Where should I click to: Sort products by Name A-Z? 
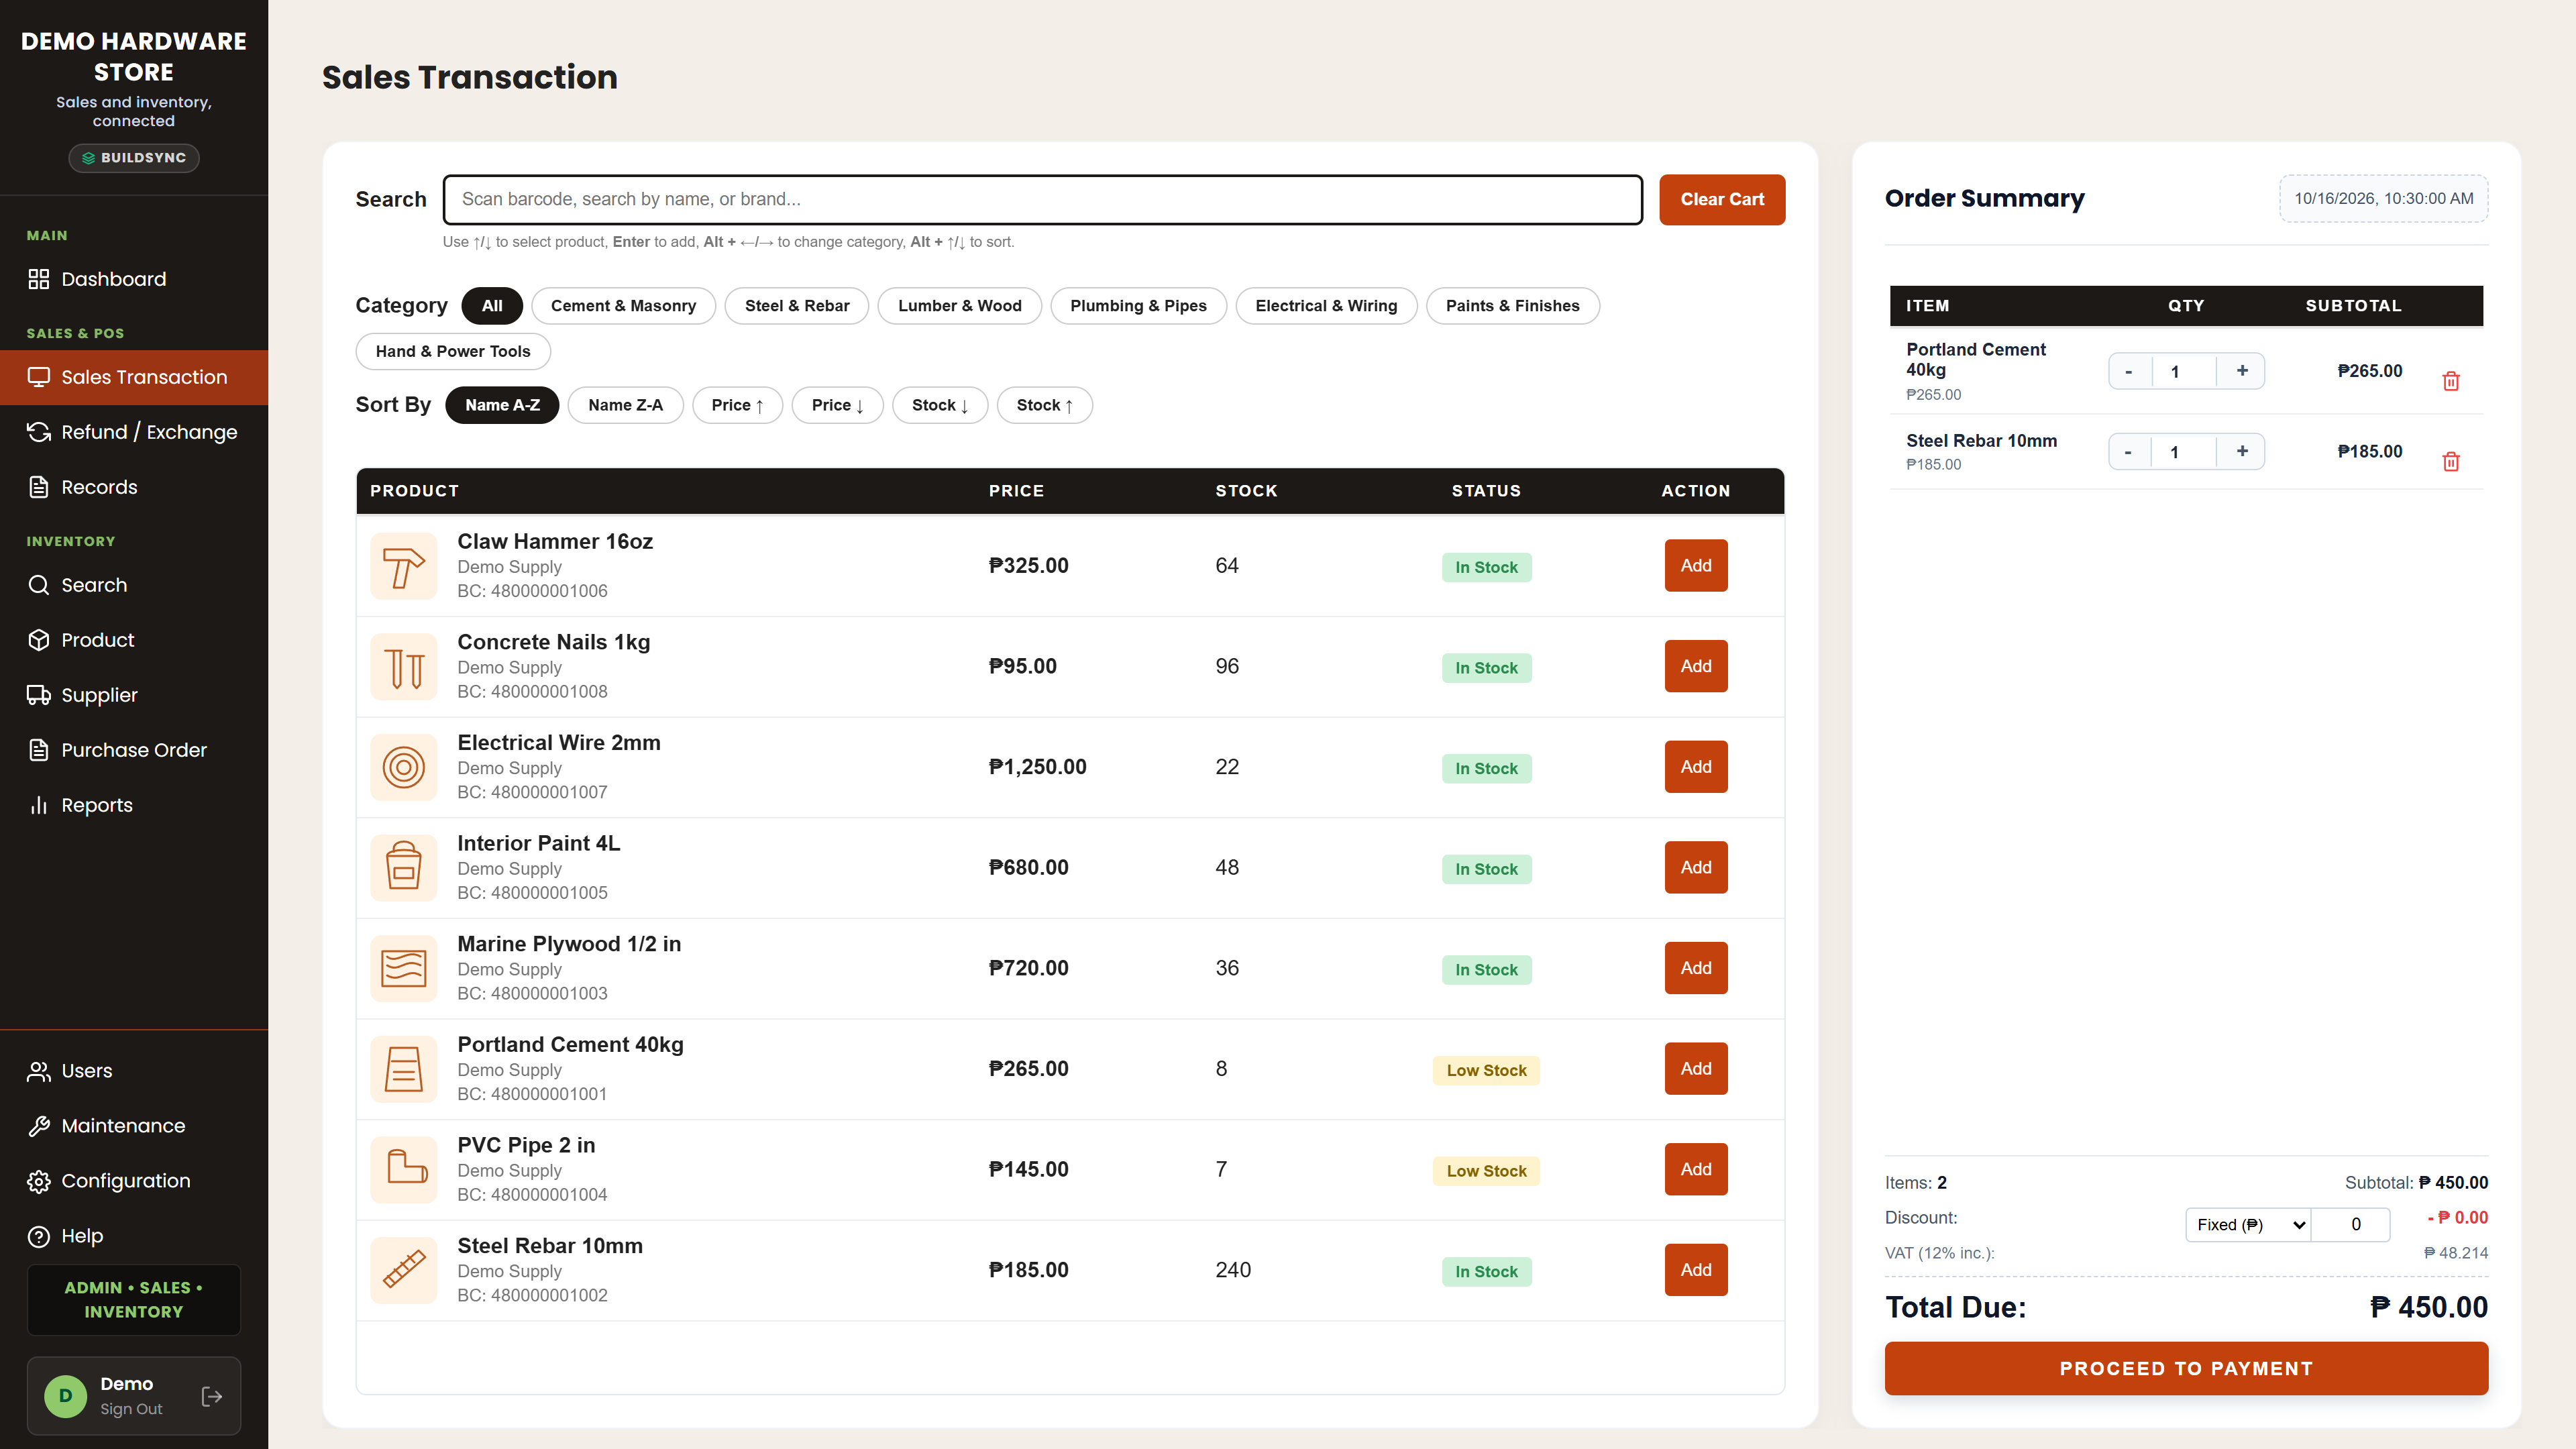tap(502, 405)
